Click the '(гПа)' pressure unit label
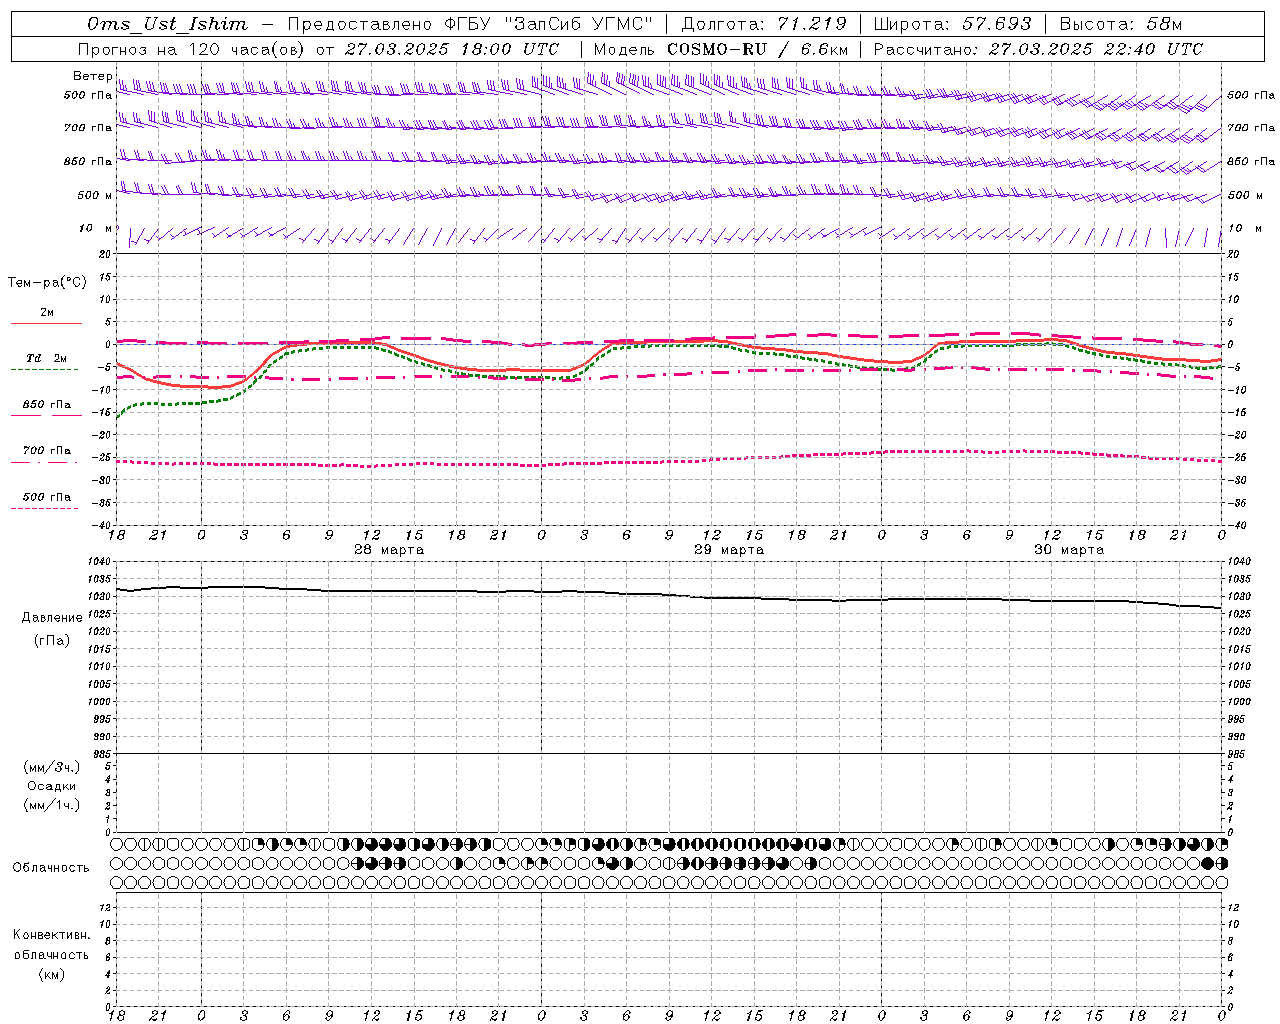 [52, 640]
